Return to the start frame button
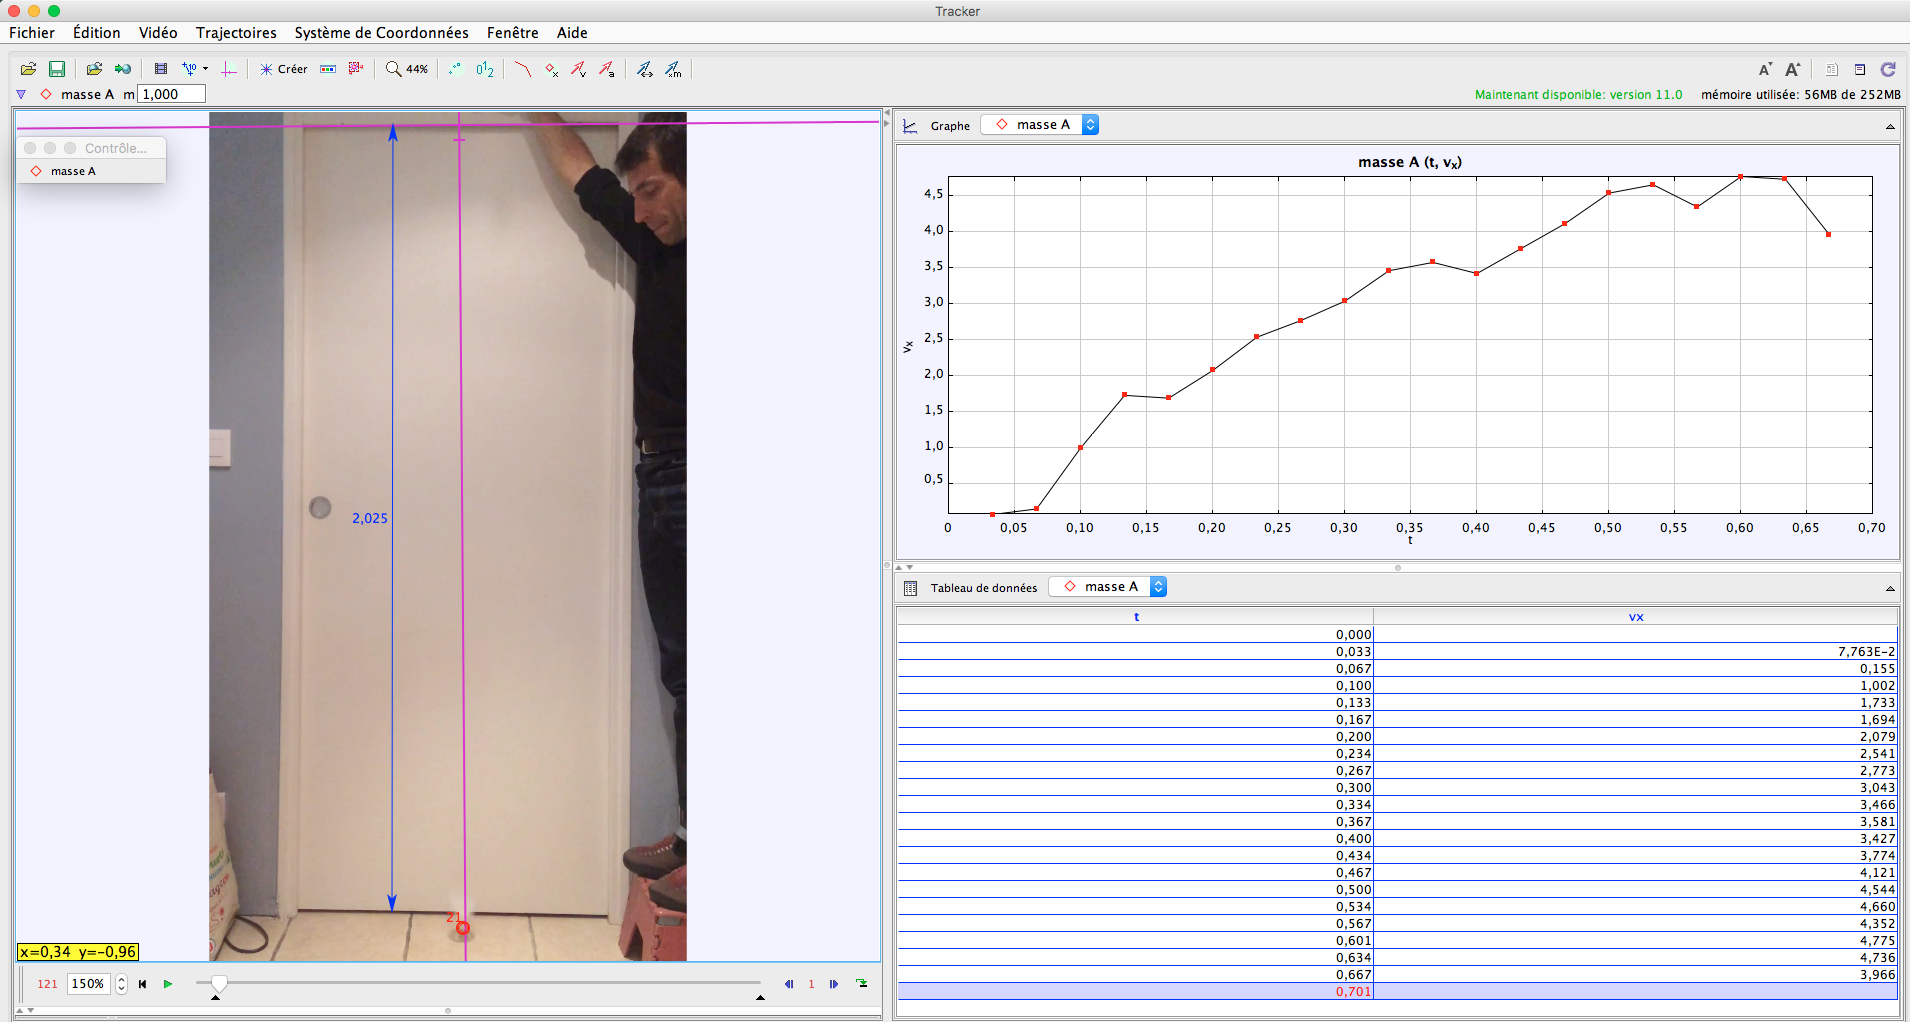 143,984
